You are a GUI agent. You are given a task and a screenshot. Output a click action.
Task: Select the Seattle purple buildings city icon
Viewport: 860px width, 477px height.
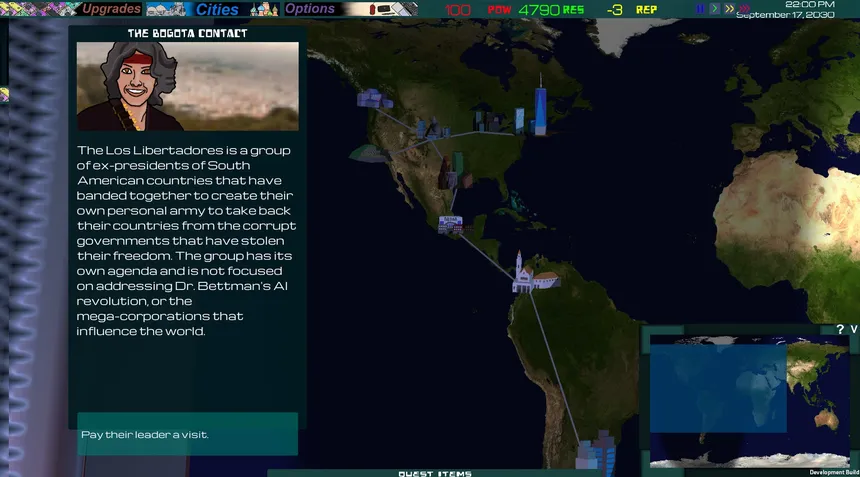click(x=375, y=99)
